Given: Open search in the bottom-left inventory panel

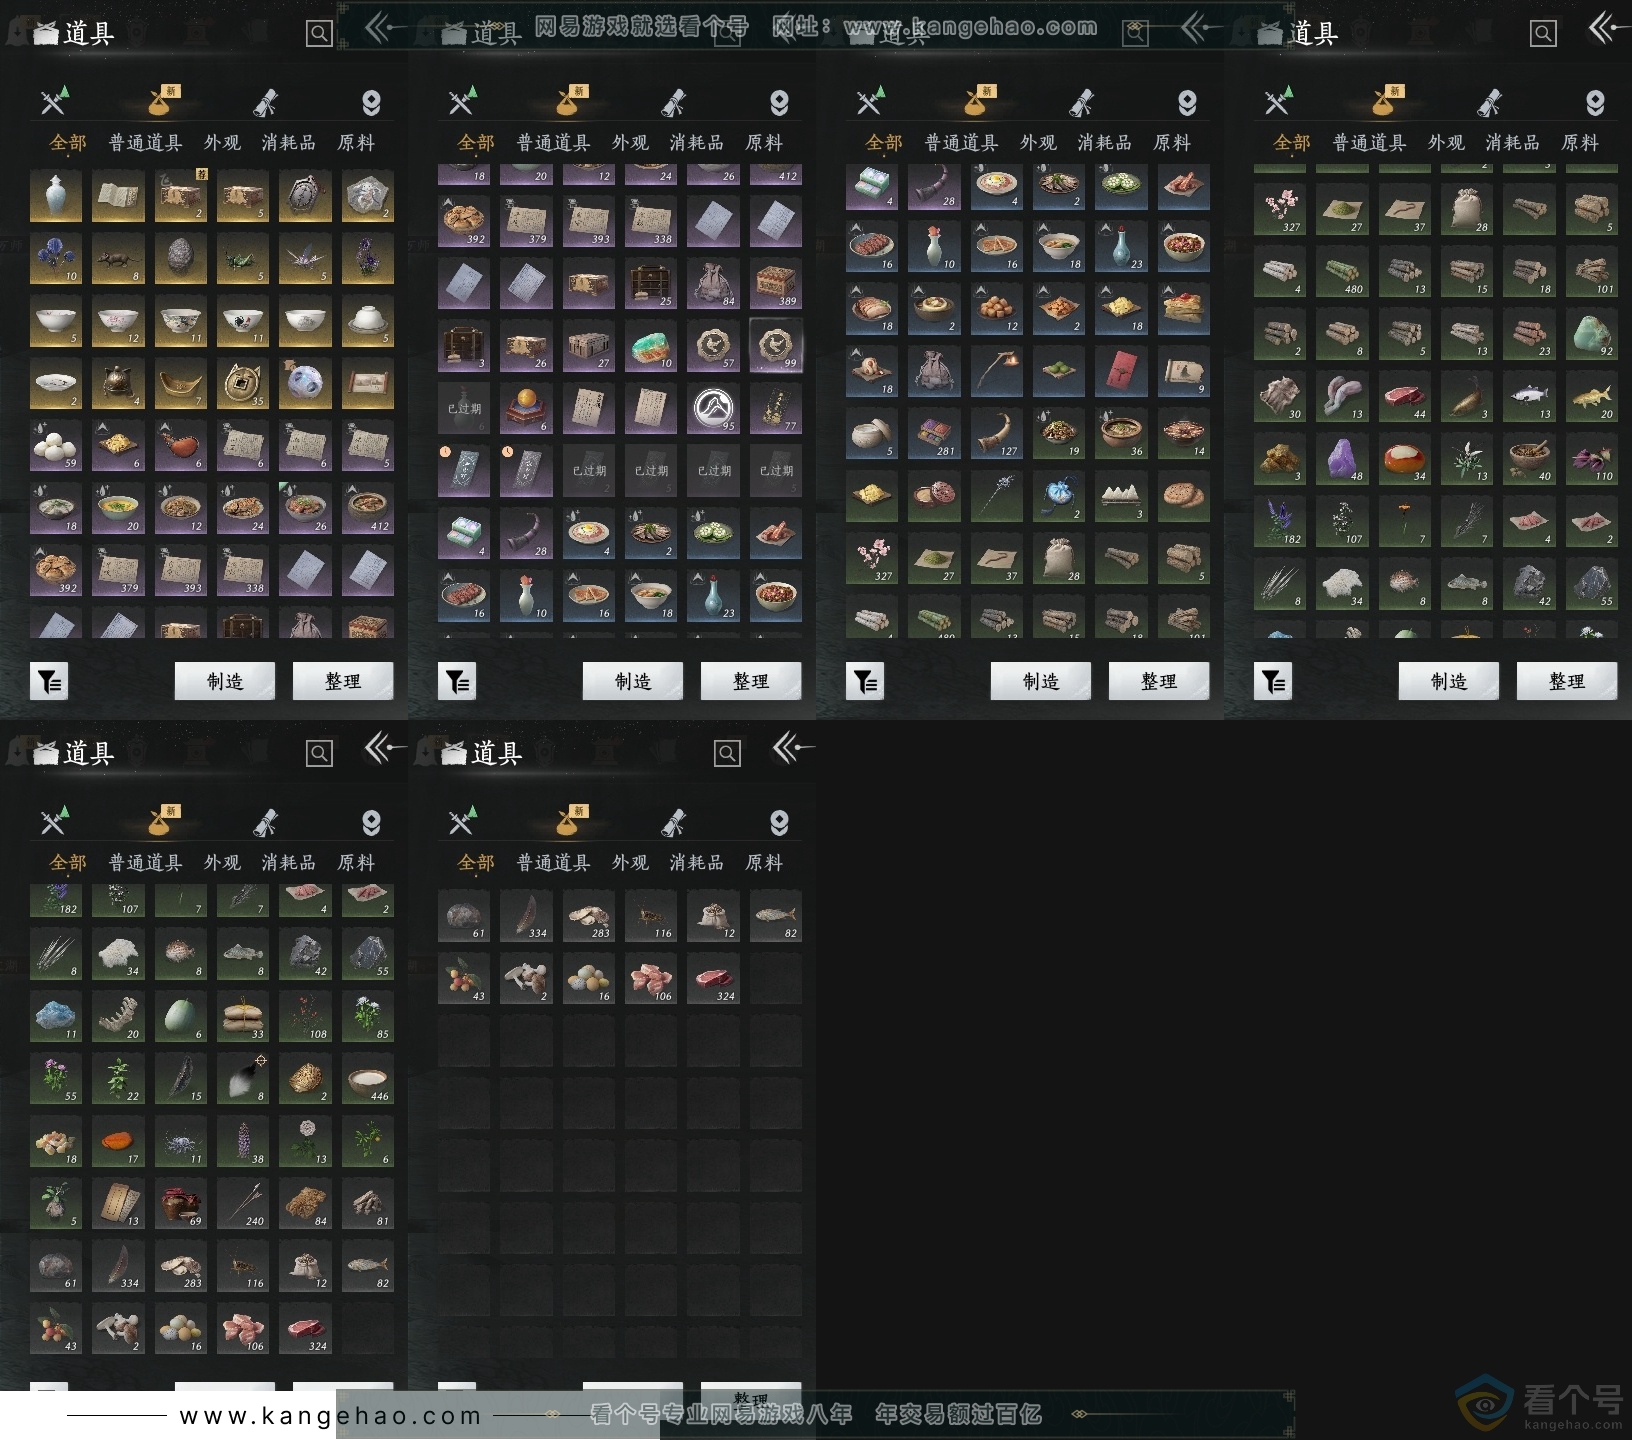Looking at the screenshot, I should (319, 753).
